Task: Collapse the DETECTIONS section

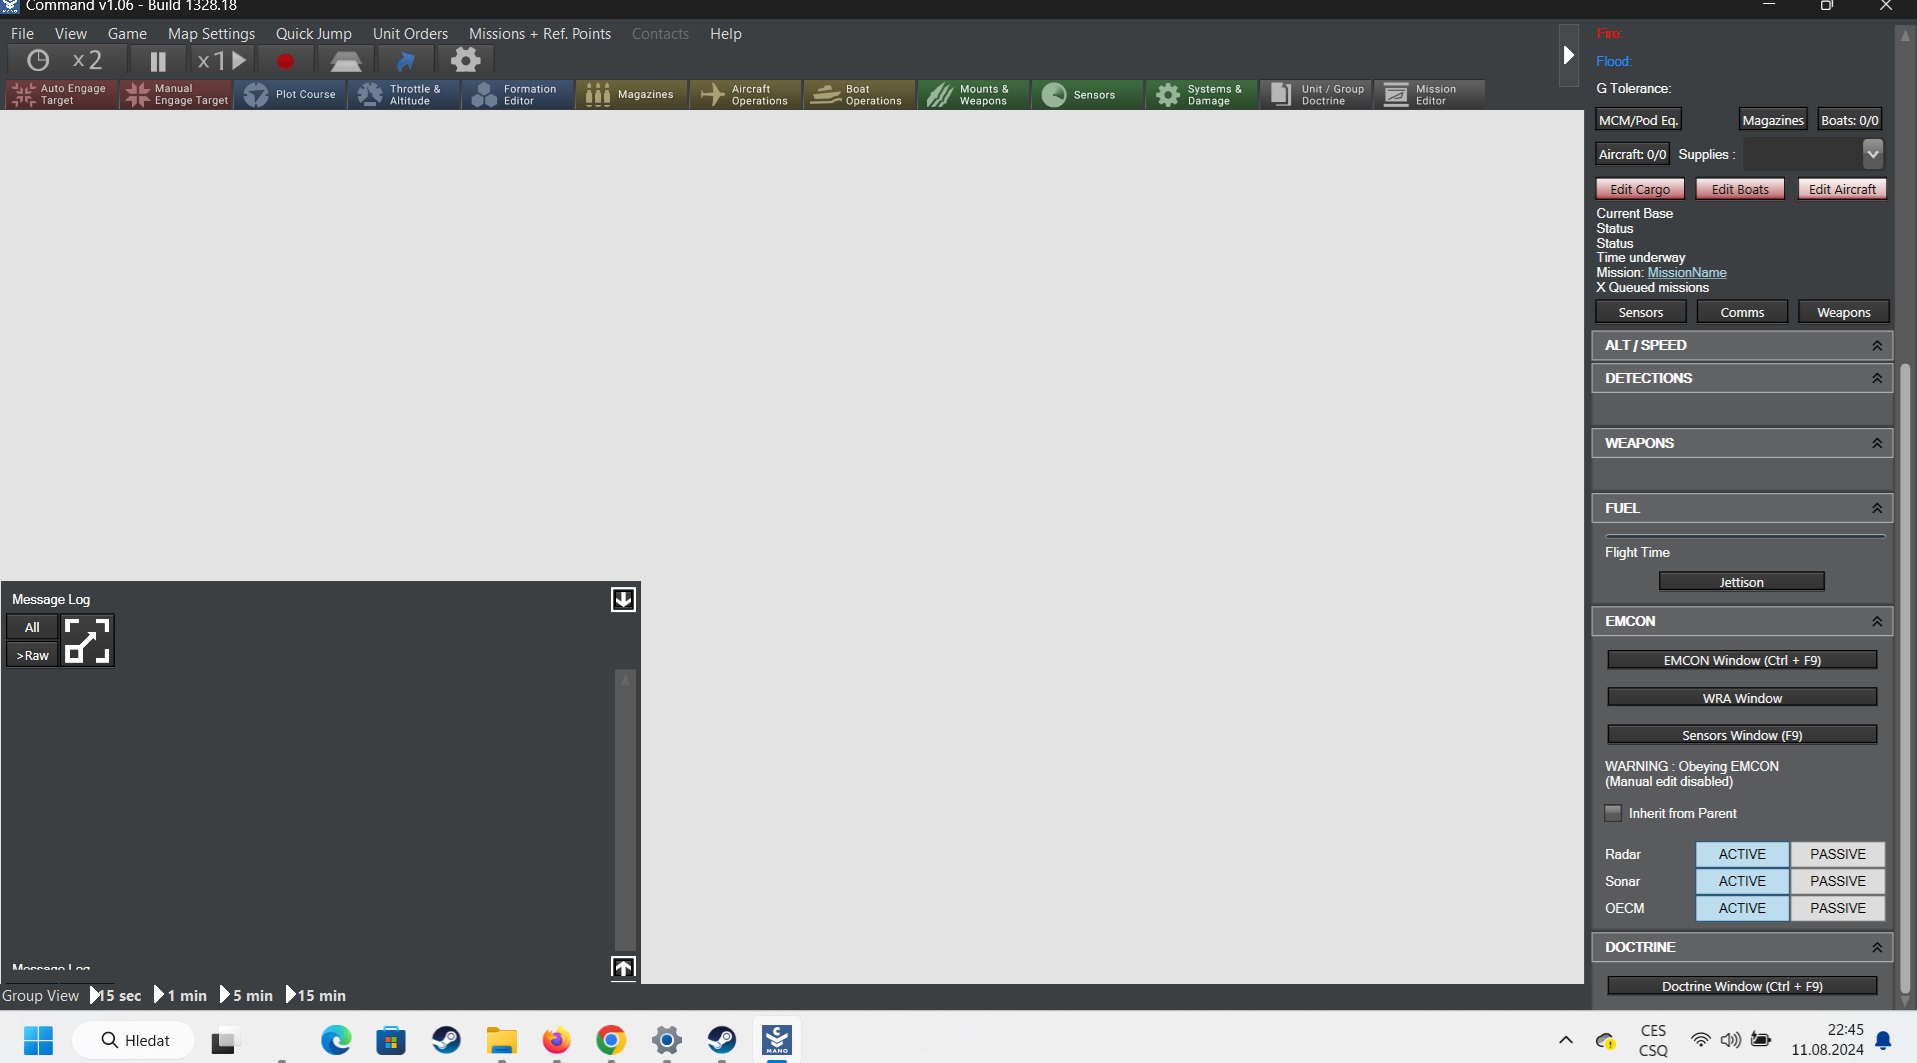Action: pos(1877,379)
